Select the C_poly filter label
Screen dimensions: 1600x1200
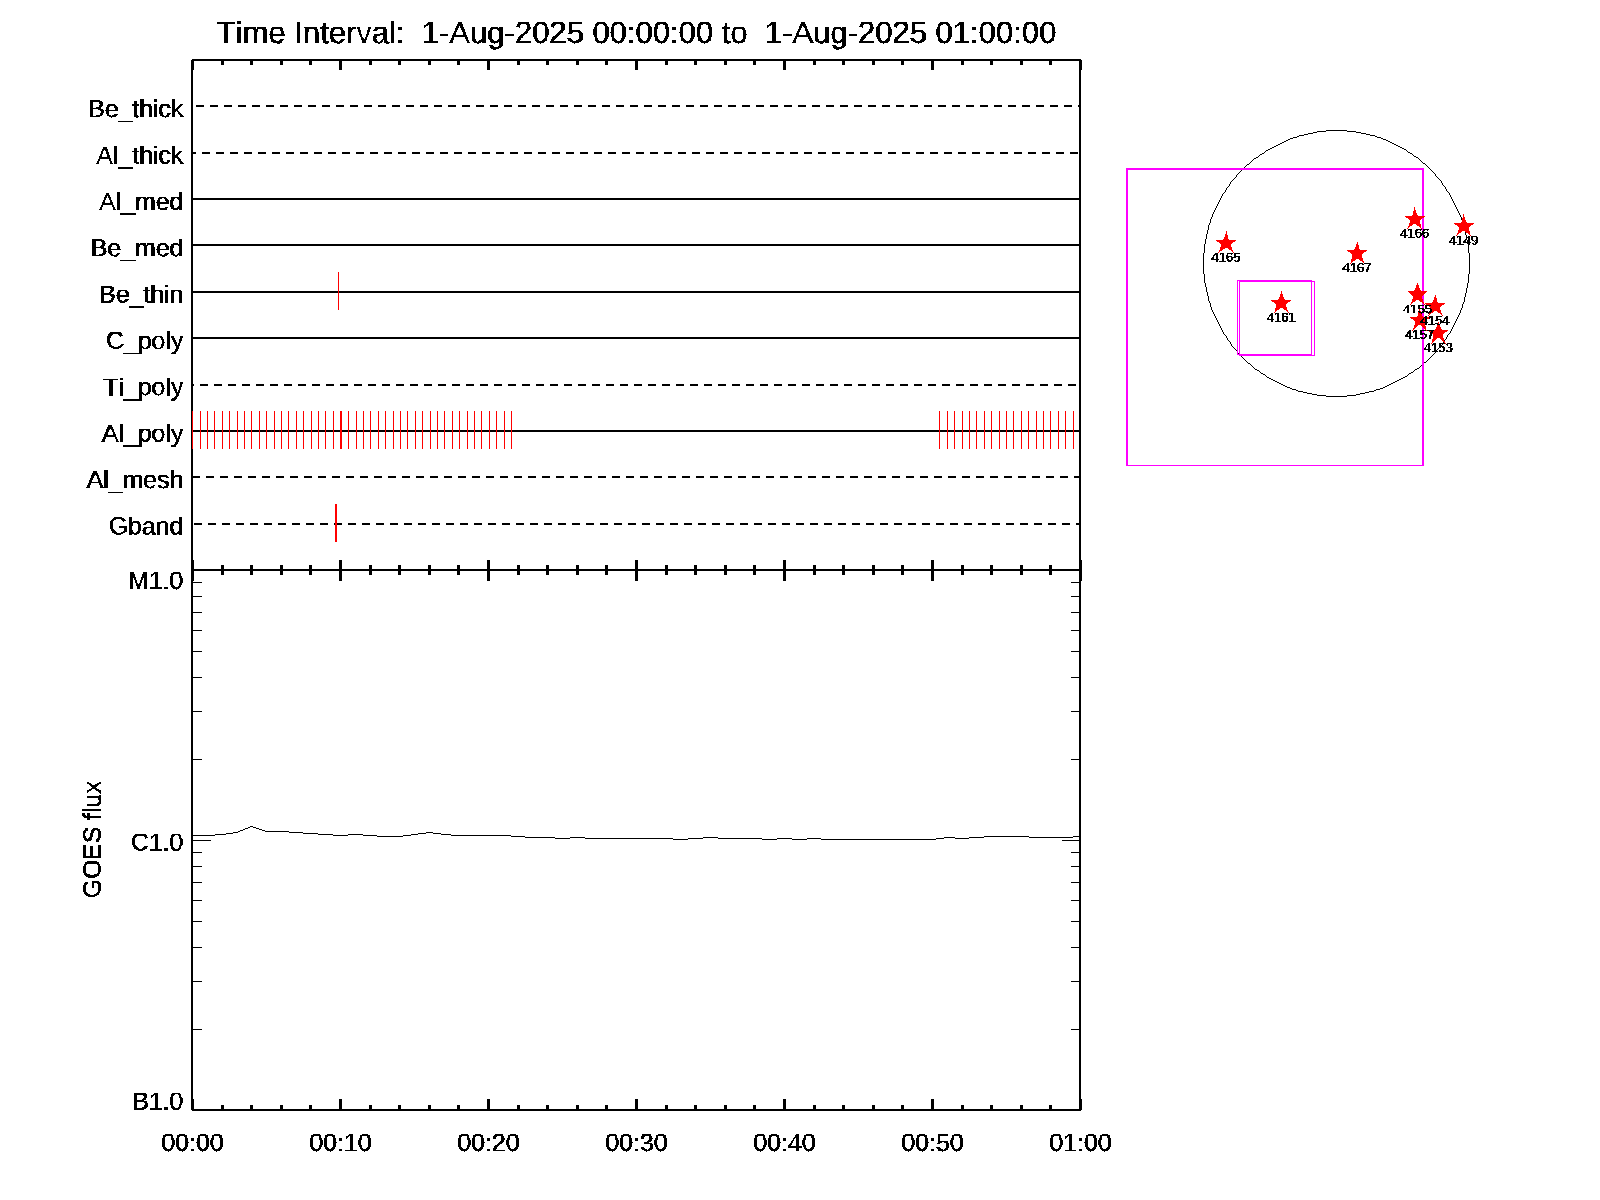(144, 341)
